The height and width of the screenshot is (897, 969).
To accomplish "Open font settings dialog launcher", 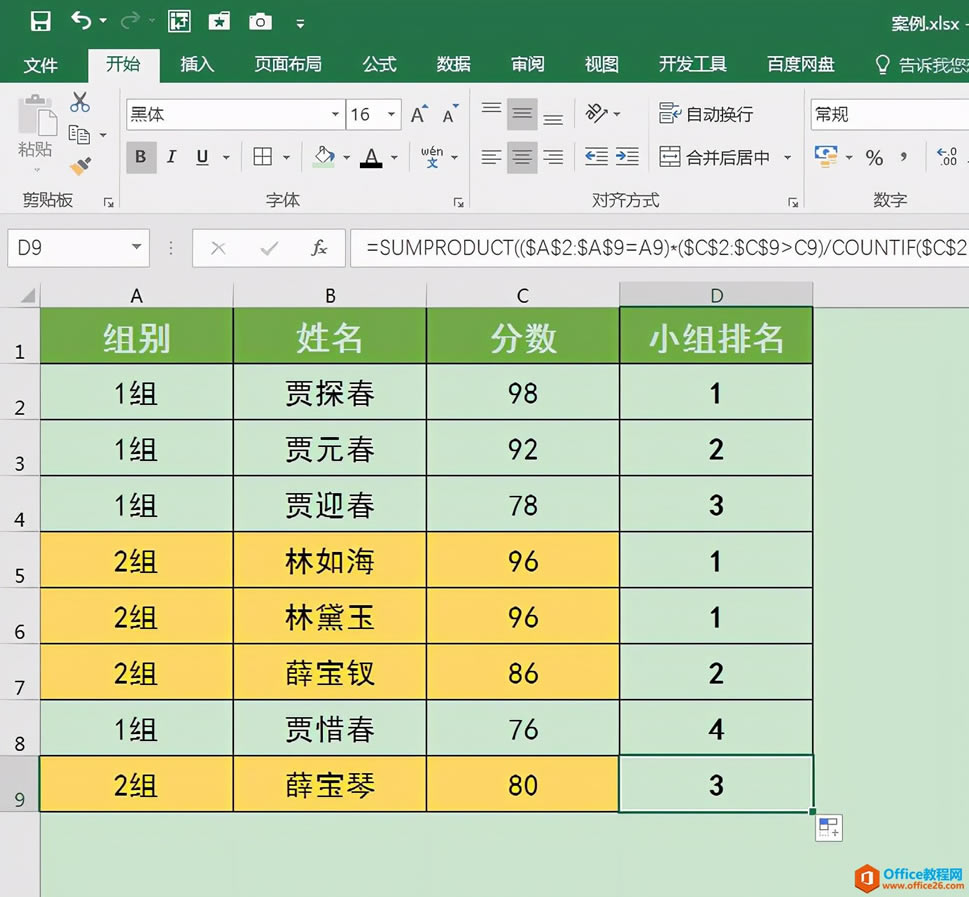I will point(459,202).
